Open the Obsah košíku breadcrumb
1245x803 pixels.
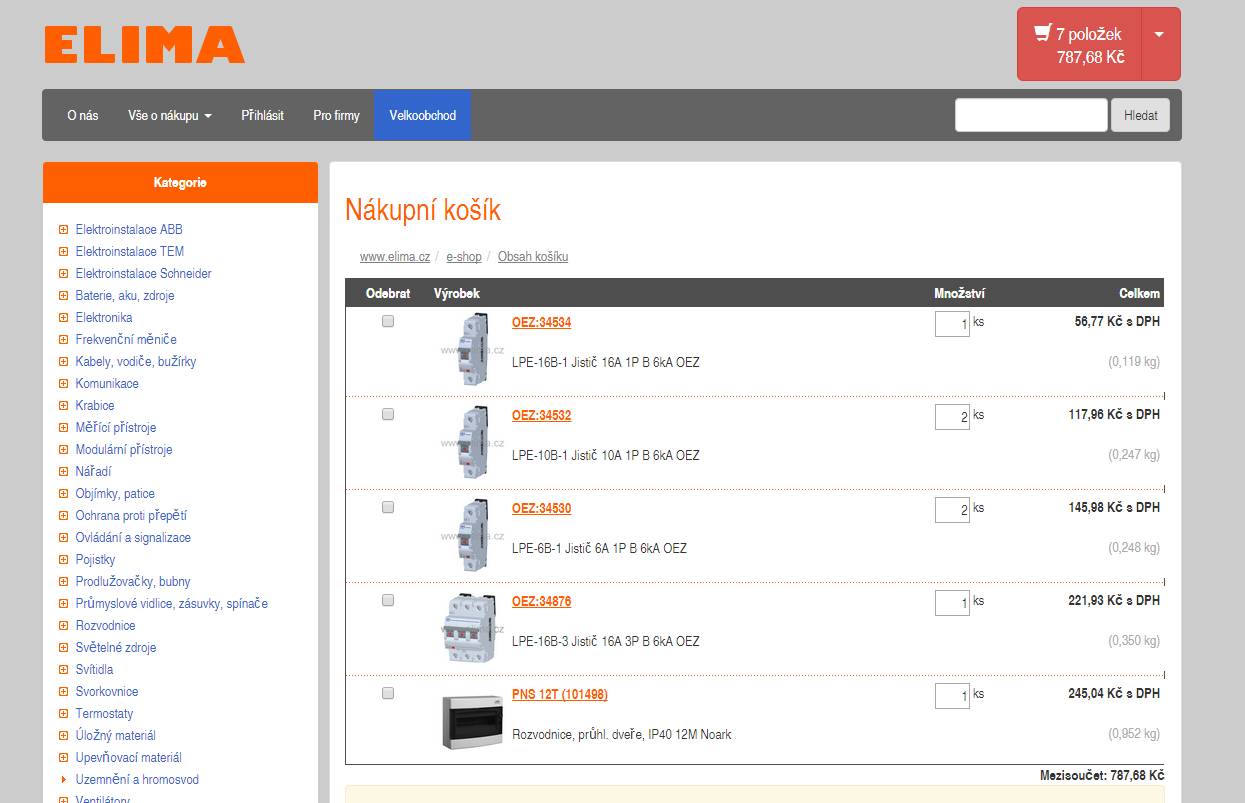pyautogui.click(x=533, y=257)
